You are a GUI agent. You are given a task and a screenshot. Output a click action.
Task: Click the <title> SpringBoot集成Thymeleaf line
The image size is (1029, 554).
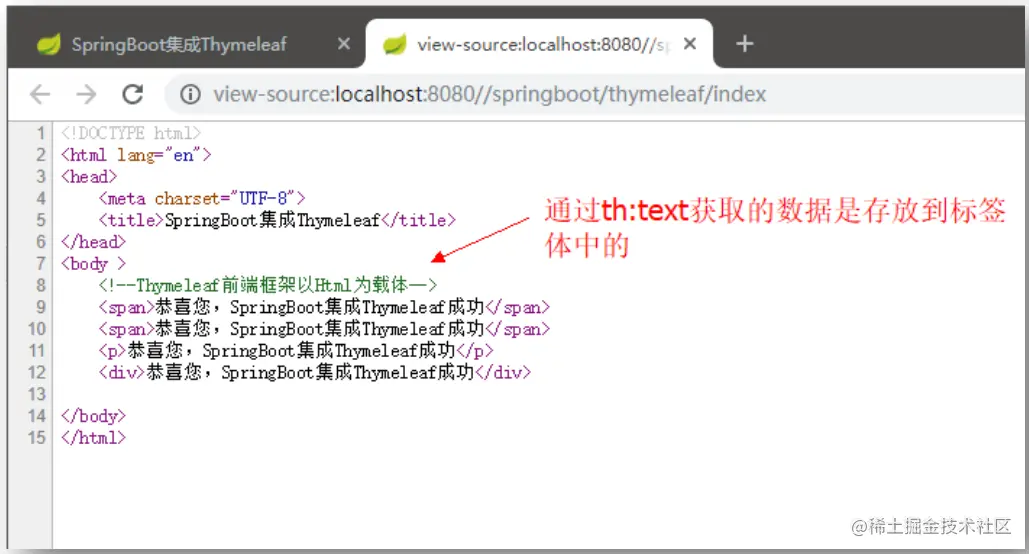pyautogui.click(x=277, y=220)
